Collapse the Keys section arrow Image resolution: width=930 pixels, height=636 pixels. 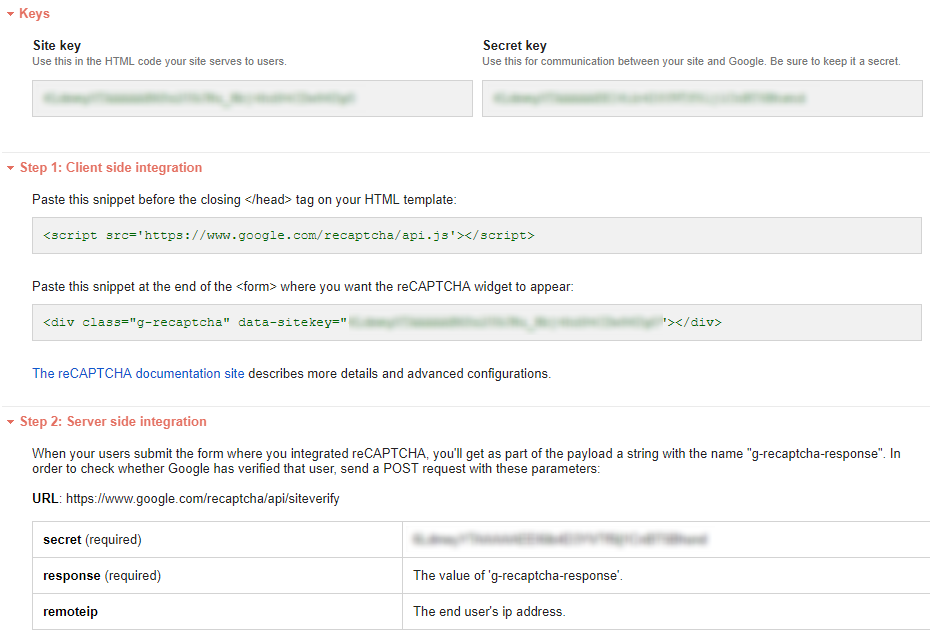[11, 14]
